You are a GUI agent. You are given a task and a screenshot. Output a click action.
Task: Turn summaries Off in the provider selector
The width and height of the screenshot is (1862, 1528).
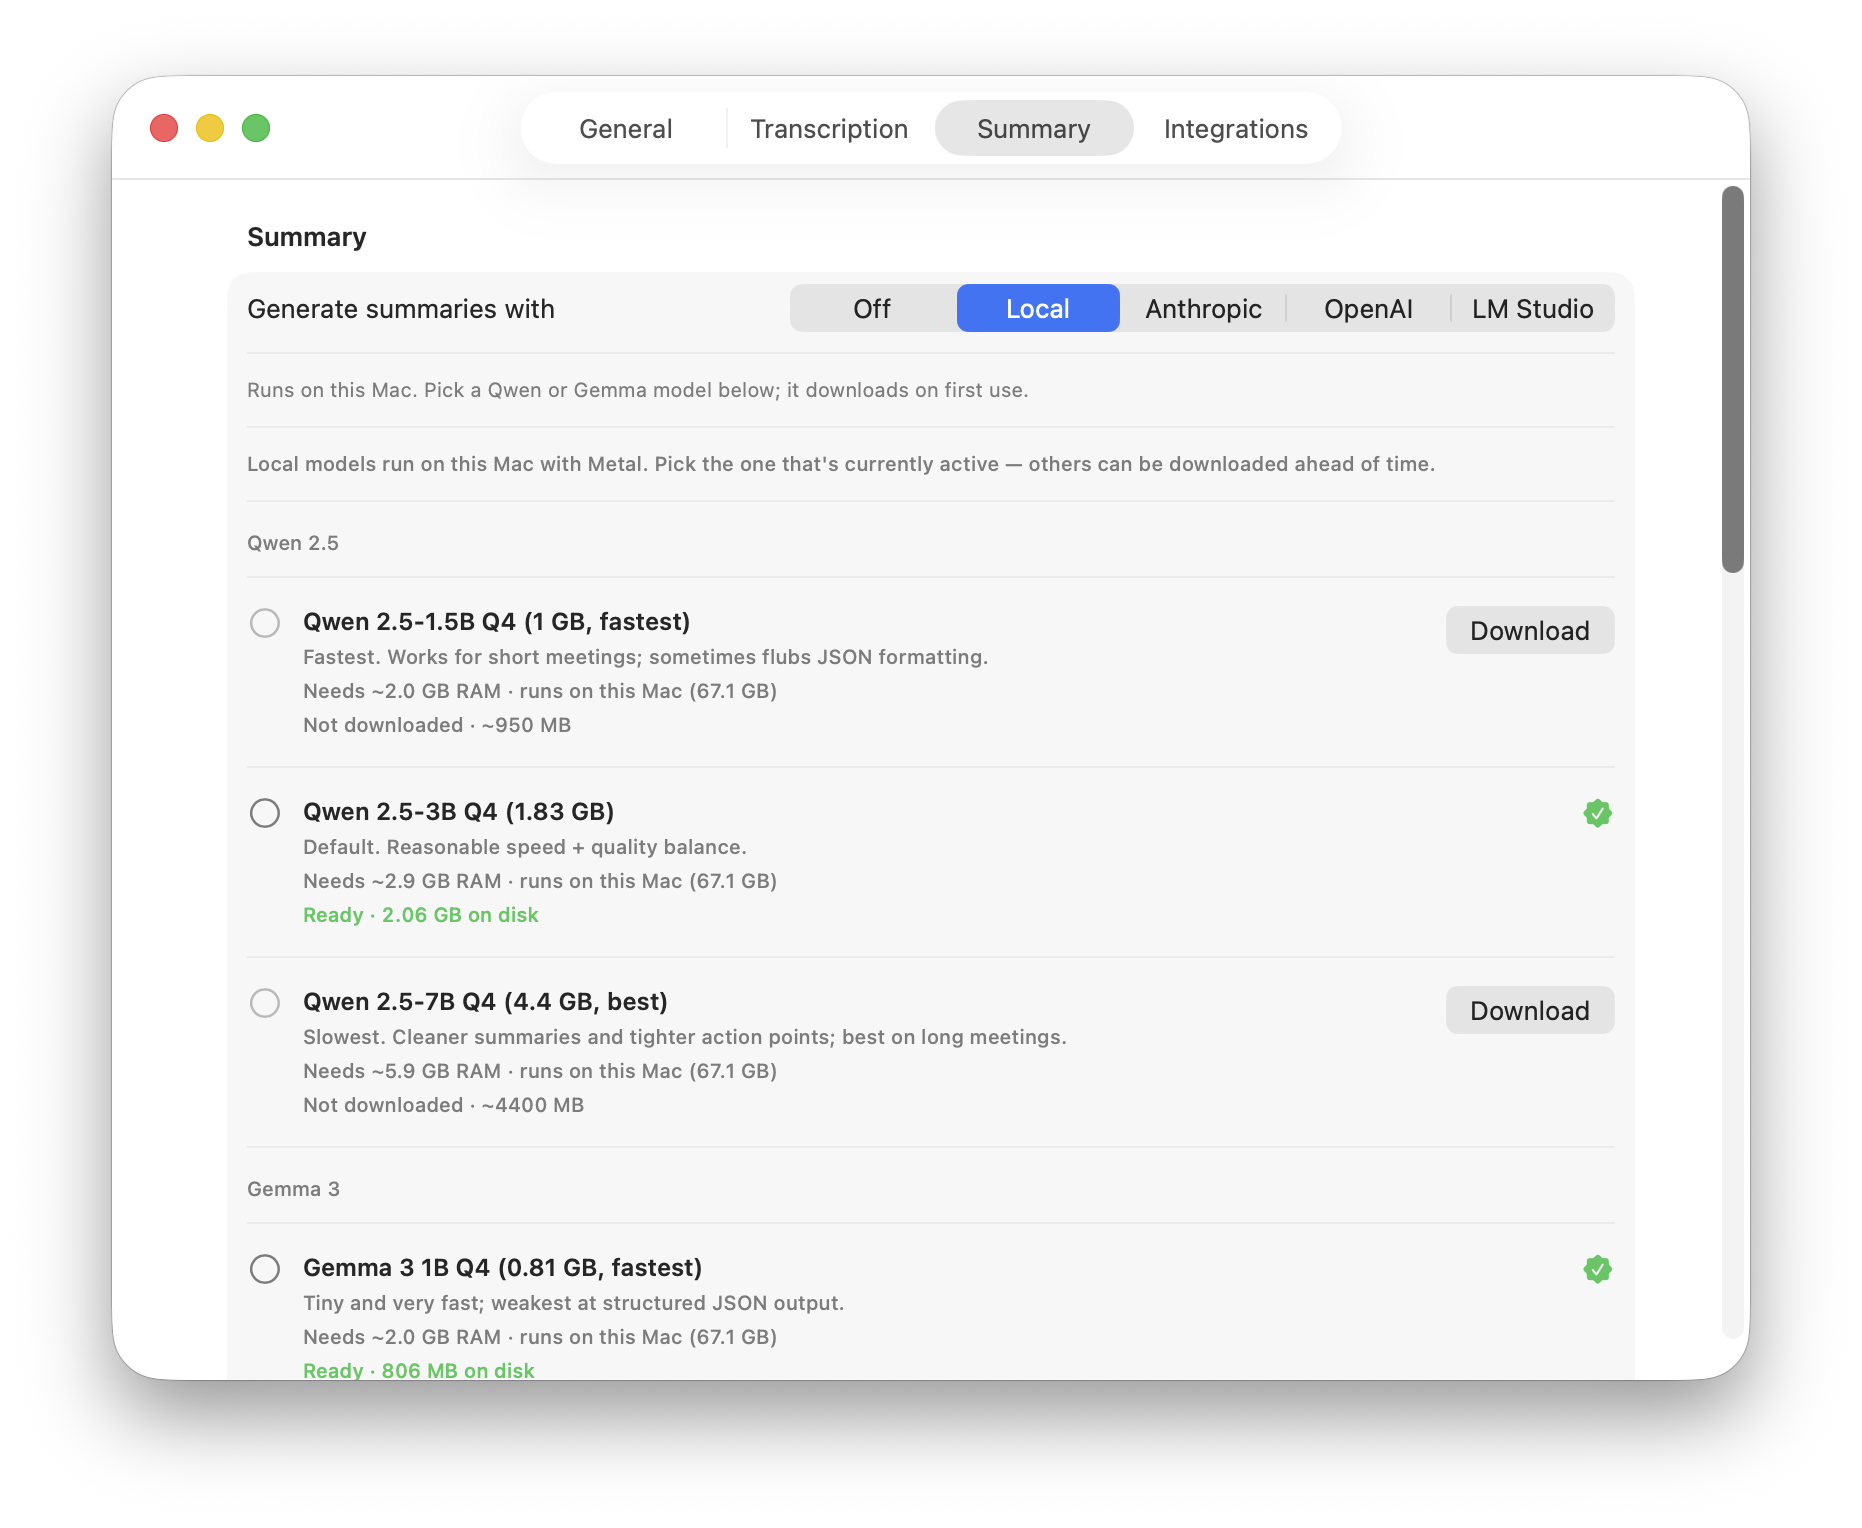point(872,309)
